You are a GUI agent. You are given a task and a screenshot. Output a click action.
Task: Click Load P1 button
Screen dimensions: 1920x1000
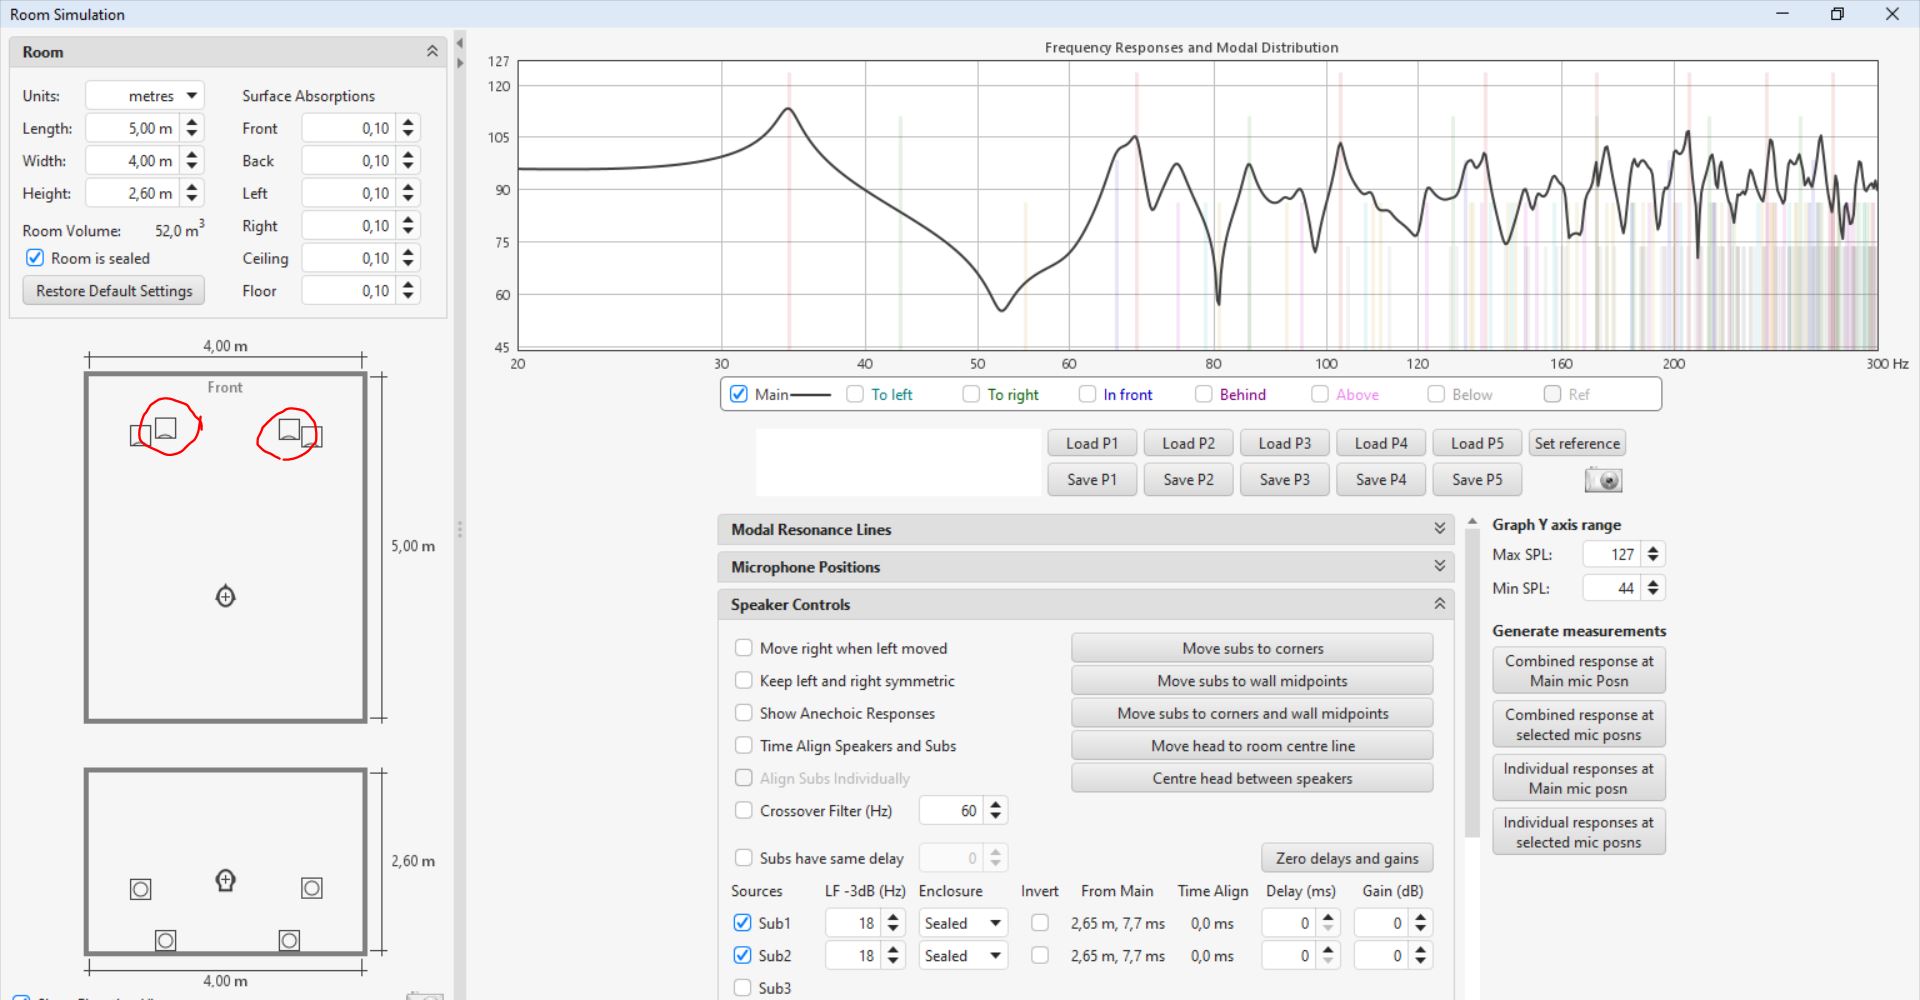pyautogui.click(x=1092, y=443)
